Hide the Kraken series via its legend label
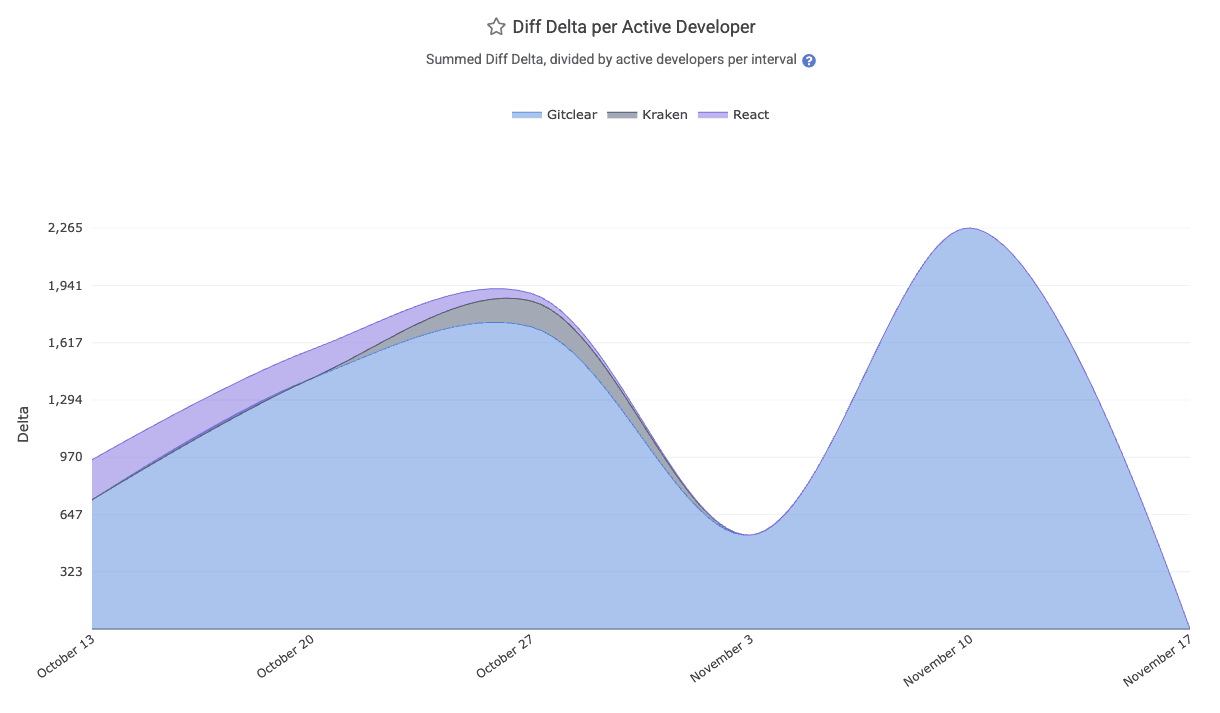This screenshot has height=713, width=1220. click(x=664, y=115)
